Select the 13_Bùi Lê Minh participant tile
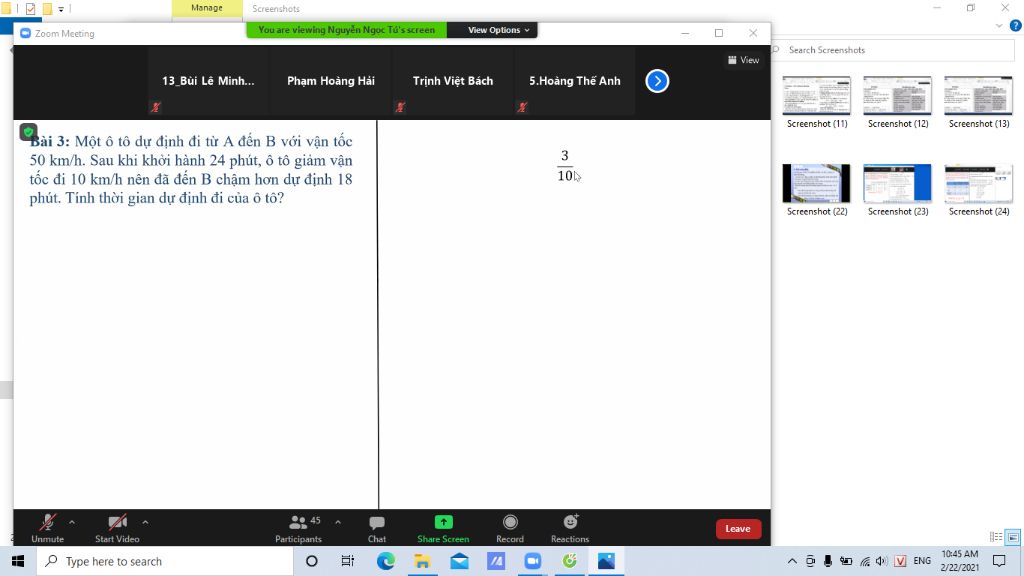Image resolution: width=1024 pixels, height=576 pixels. click(x=208, y=81)
